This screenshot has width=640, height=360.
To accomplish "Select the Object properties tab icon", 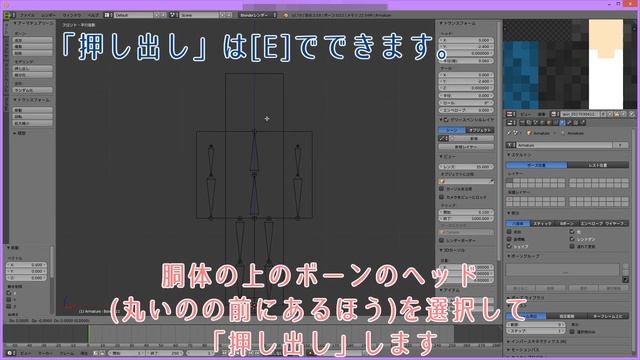I will [549, 122].
